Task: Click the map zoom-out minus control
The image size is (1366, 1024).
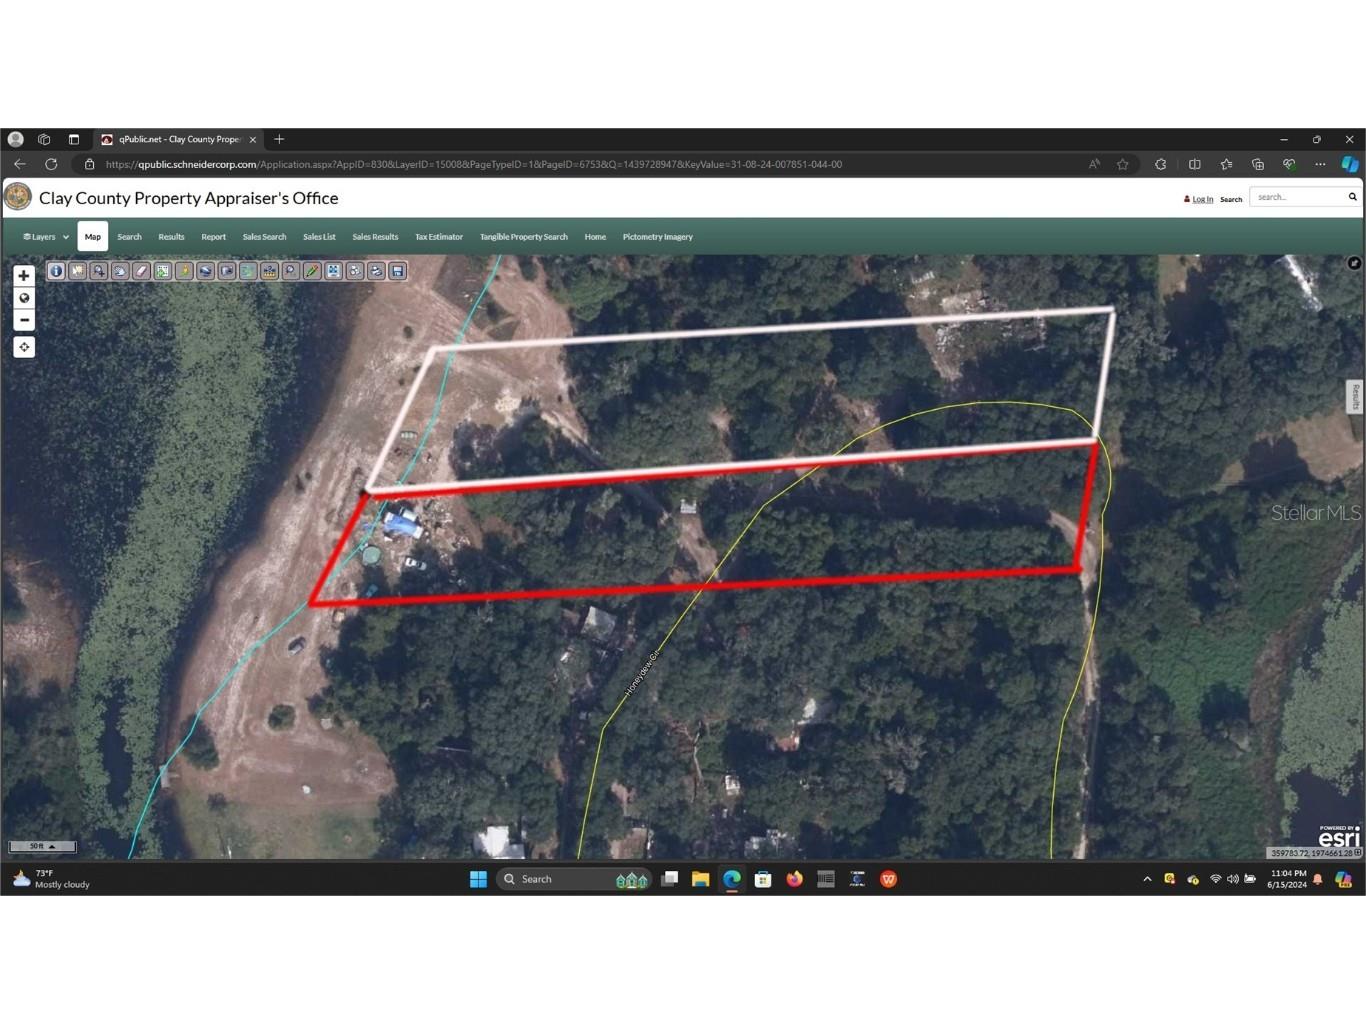Action: click(x=24, y=320)
